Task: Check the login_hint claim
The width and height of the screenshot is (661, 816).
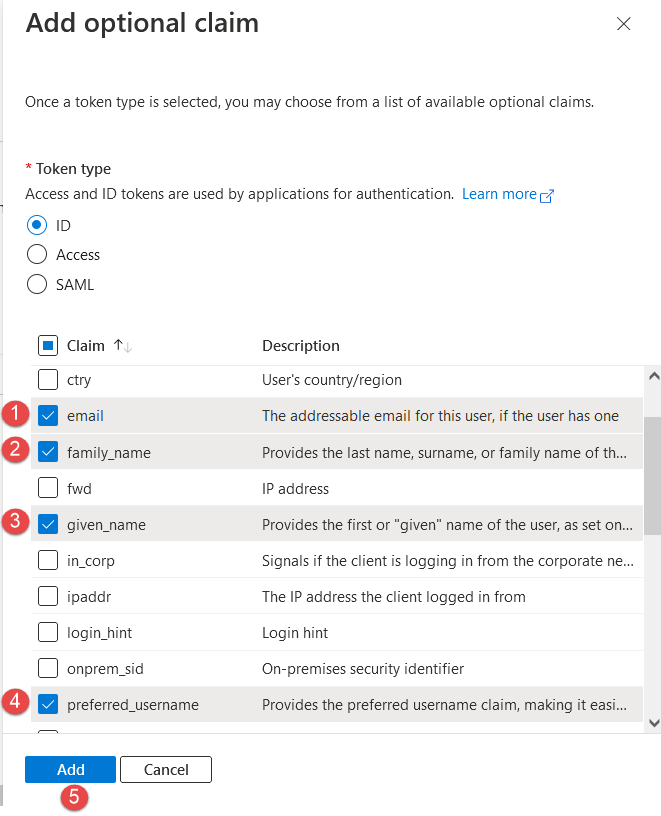Action: tap(48, 633)
